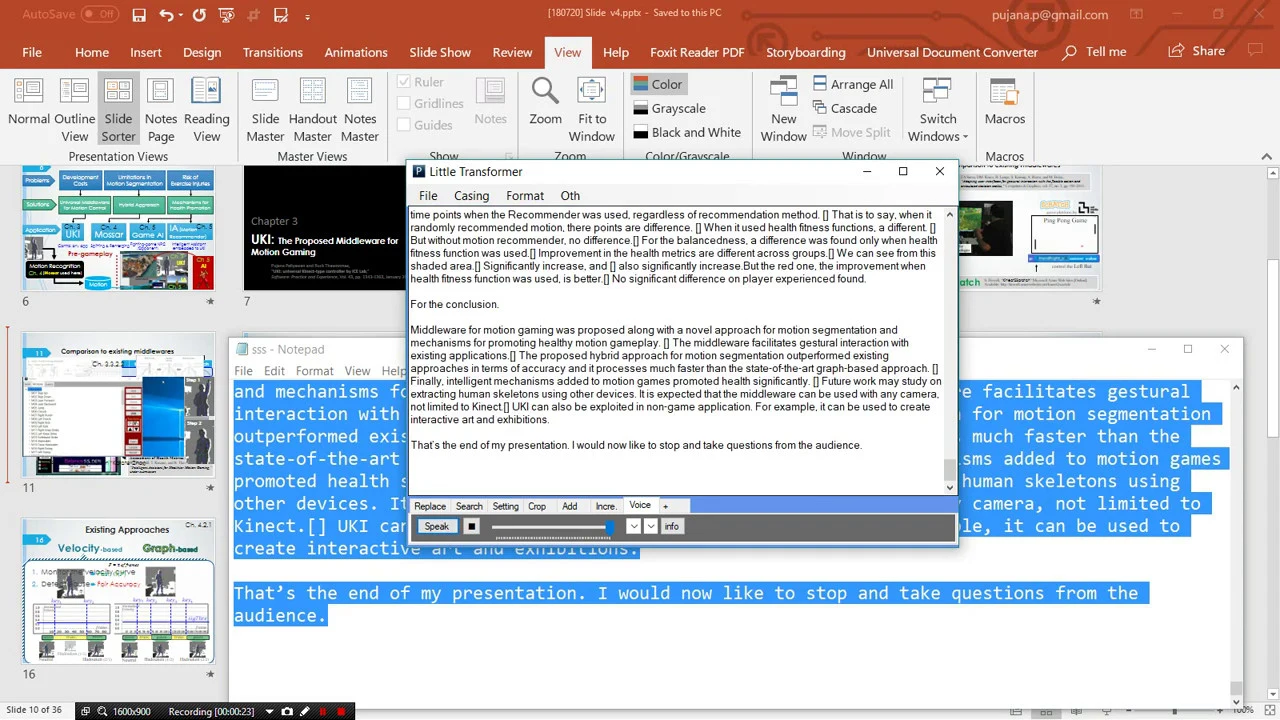Click the Crop tab in Little Transformer
This screenshot has height=720, width=1280.
[x=537, y=506]
